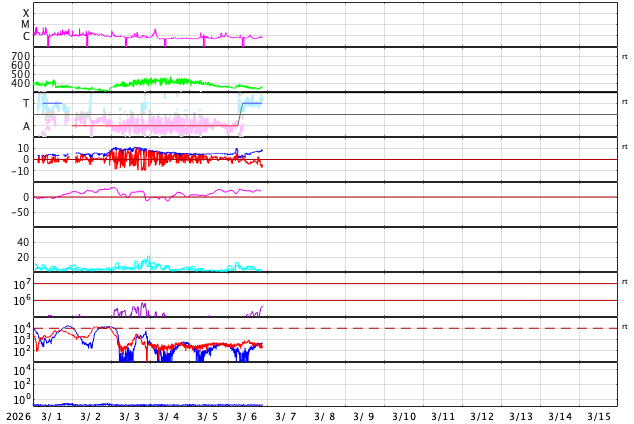The height and width of the screenshot is (424, 634).
Task: Click the A label on the left axis
Action: point(26,126)
